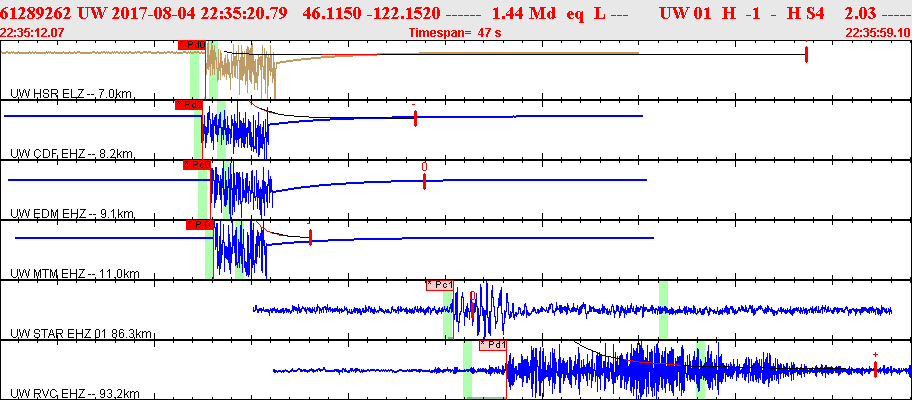Click the UW RVC EHZ channel label

pos(75,393)
